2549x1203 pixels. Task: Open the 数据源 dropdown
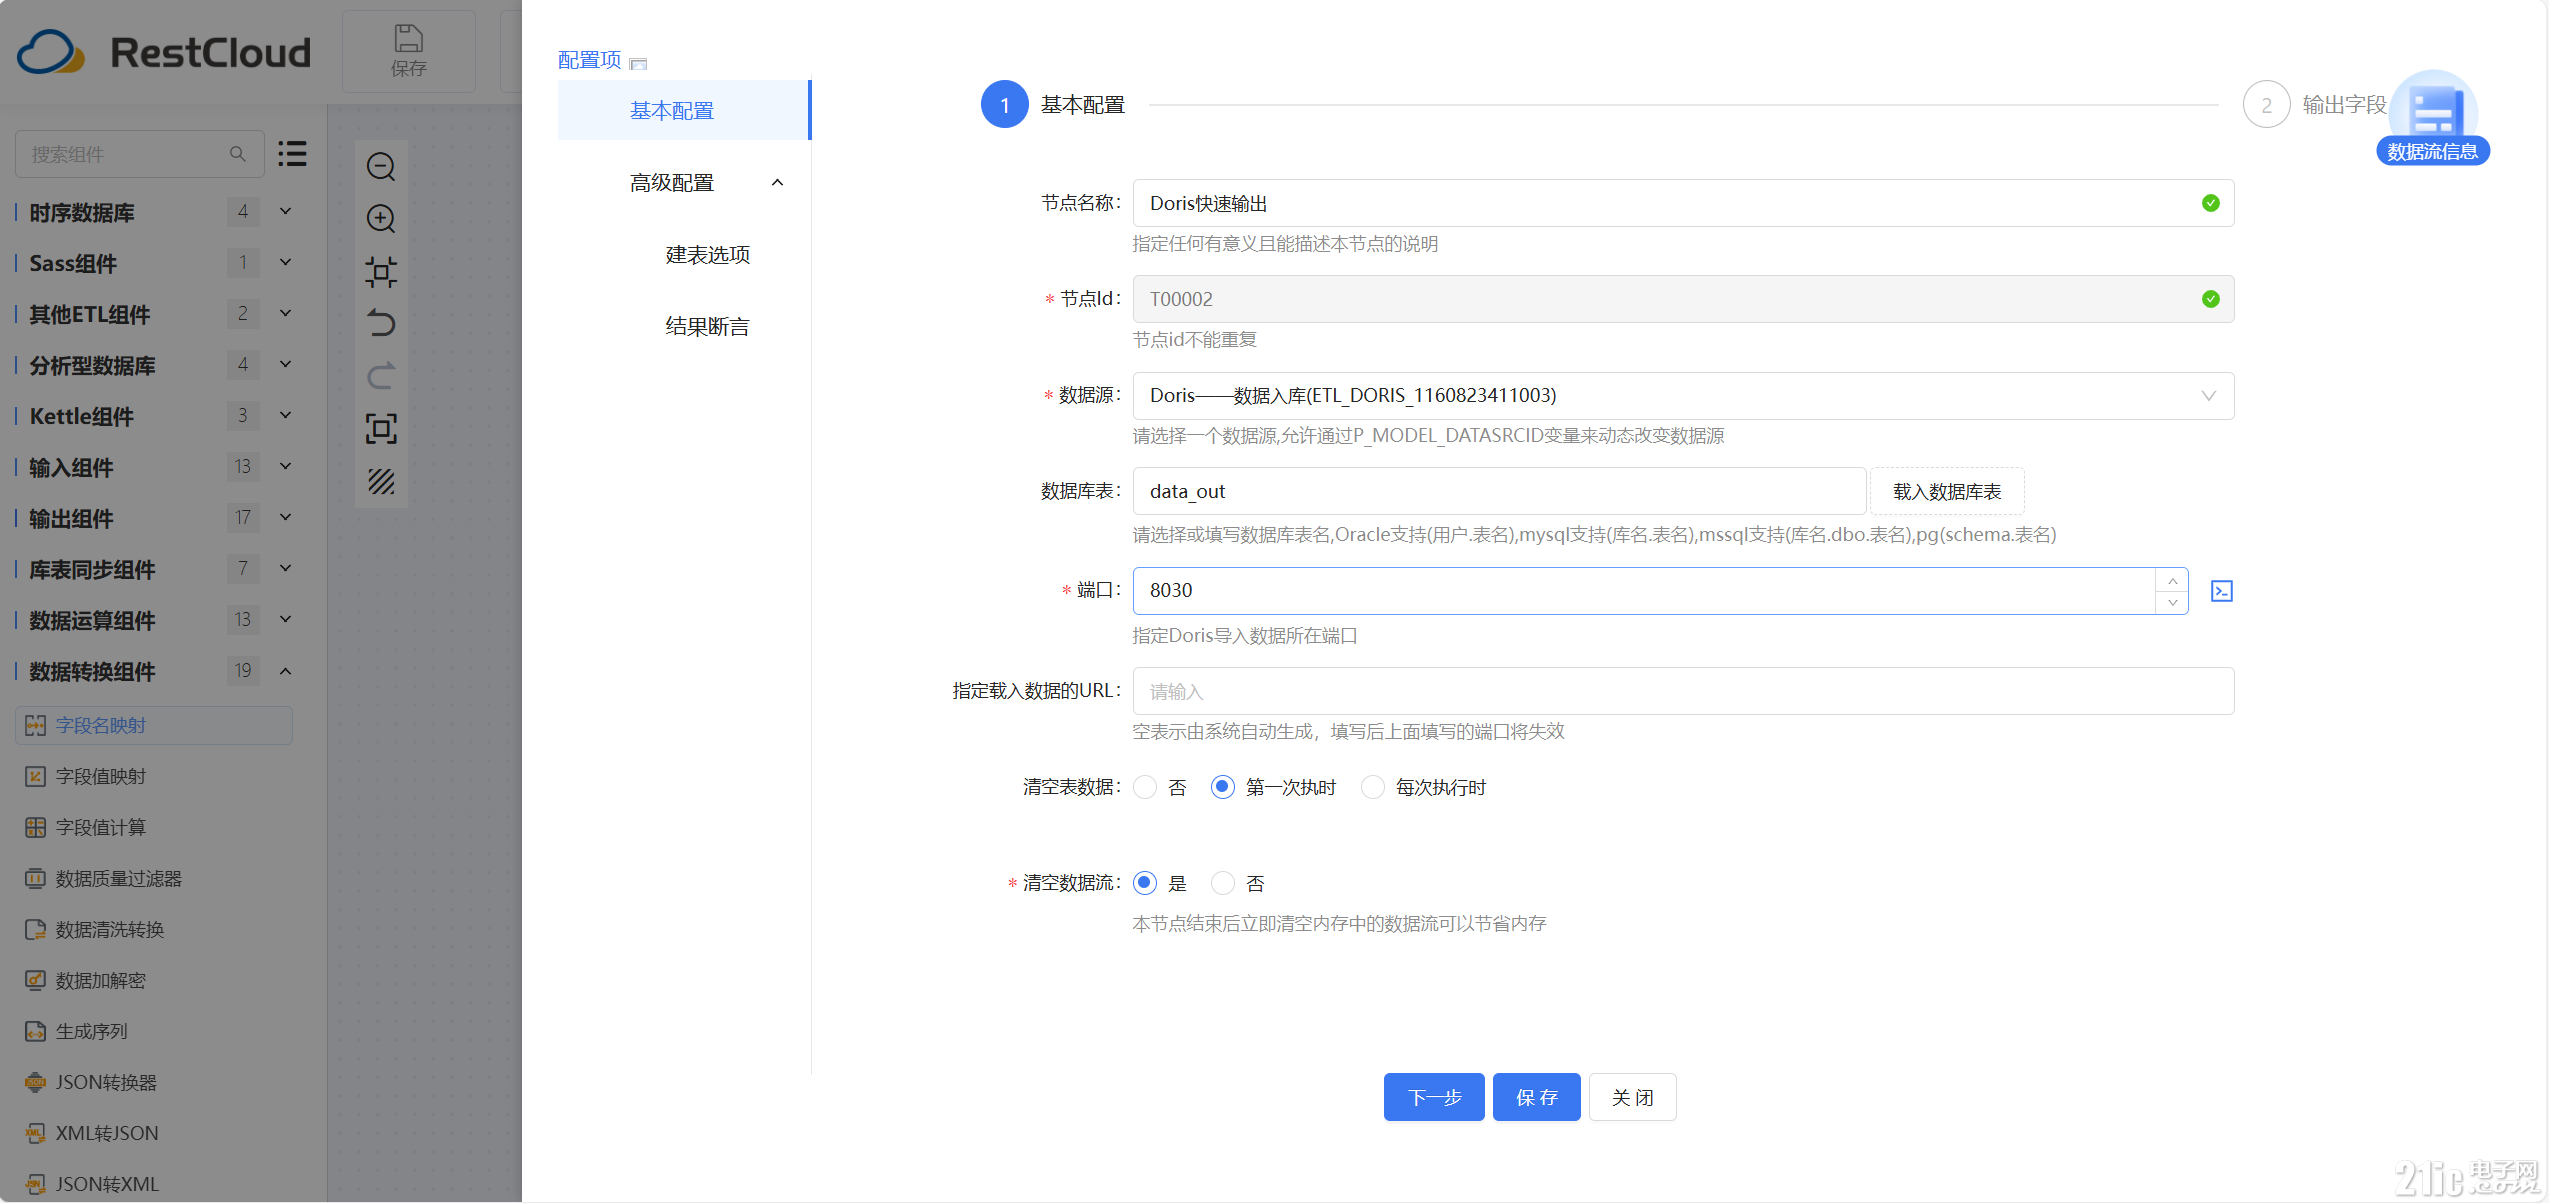tap(1683, 396)
